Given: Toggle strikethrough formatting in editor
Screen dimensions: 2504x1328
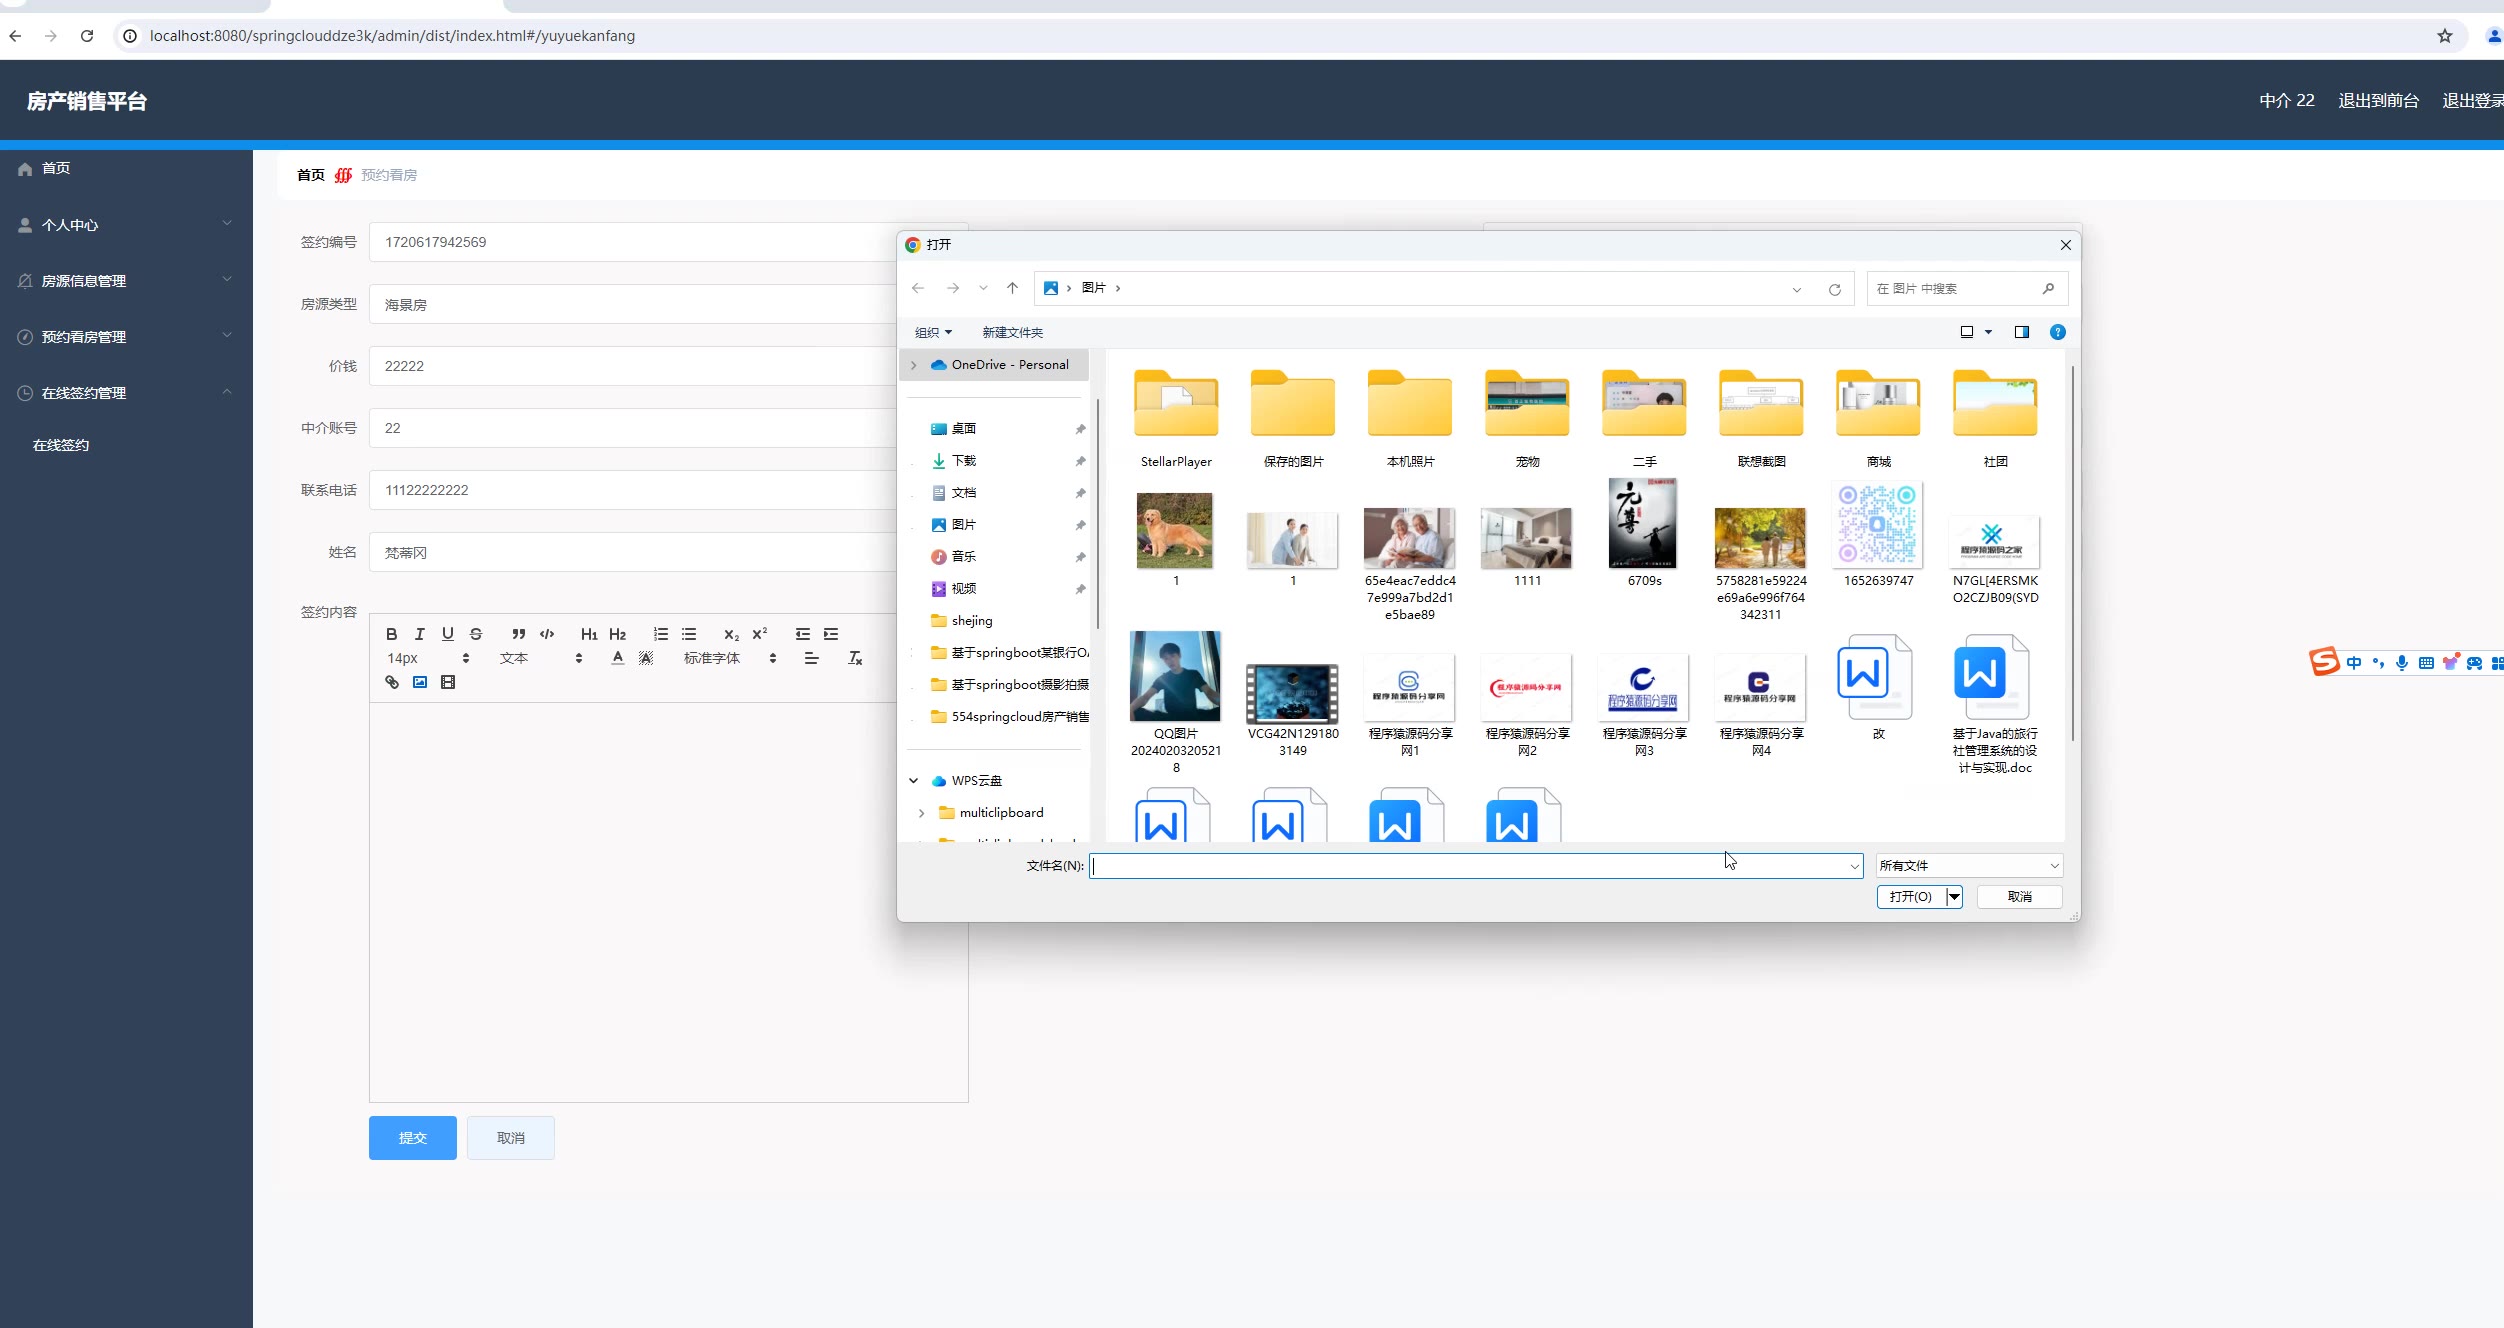Looking at the screenshot, I should [x=476, y=634].
